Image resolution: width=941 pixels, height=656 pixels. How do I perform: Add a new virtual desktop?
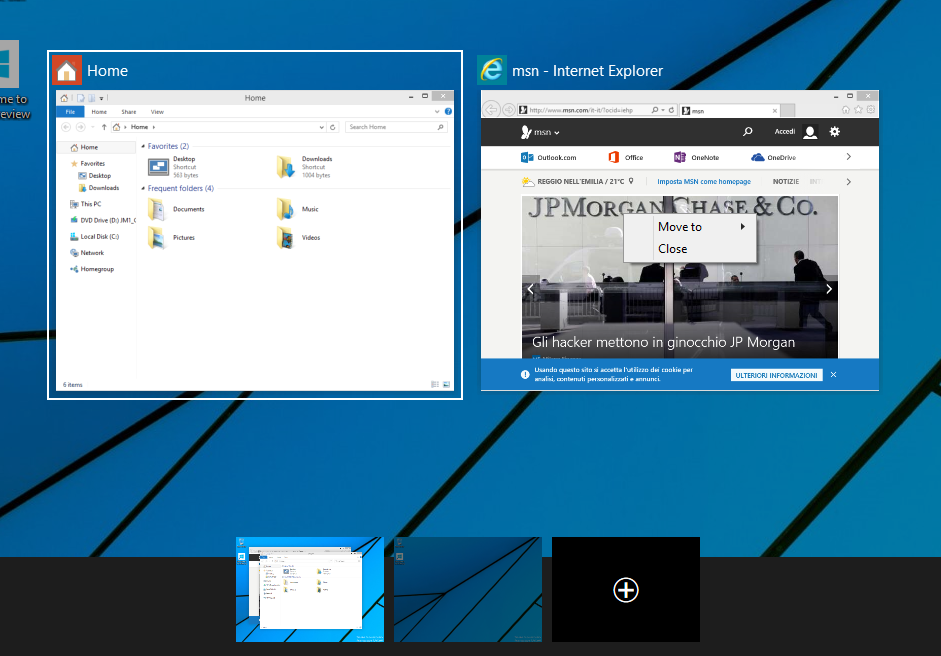[625, 589]
